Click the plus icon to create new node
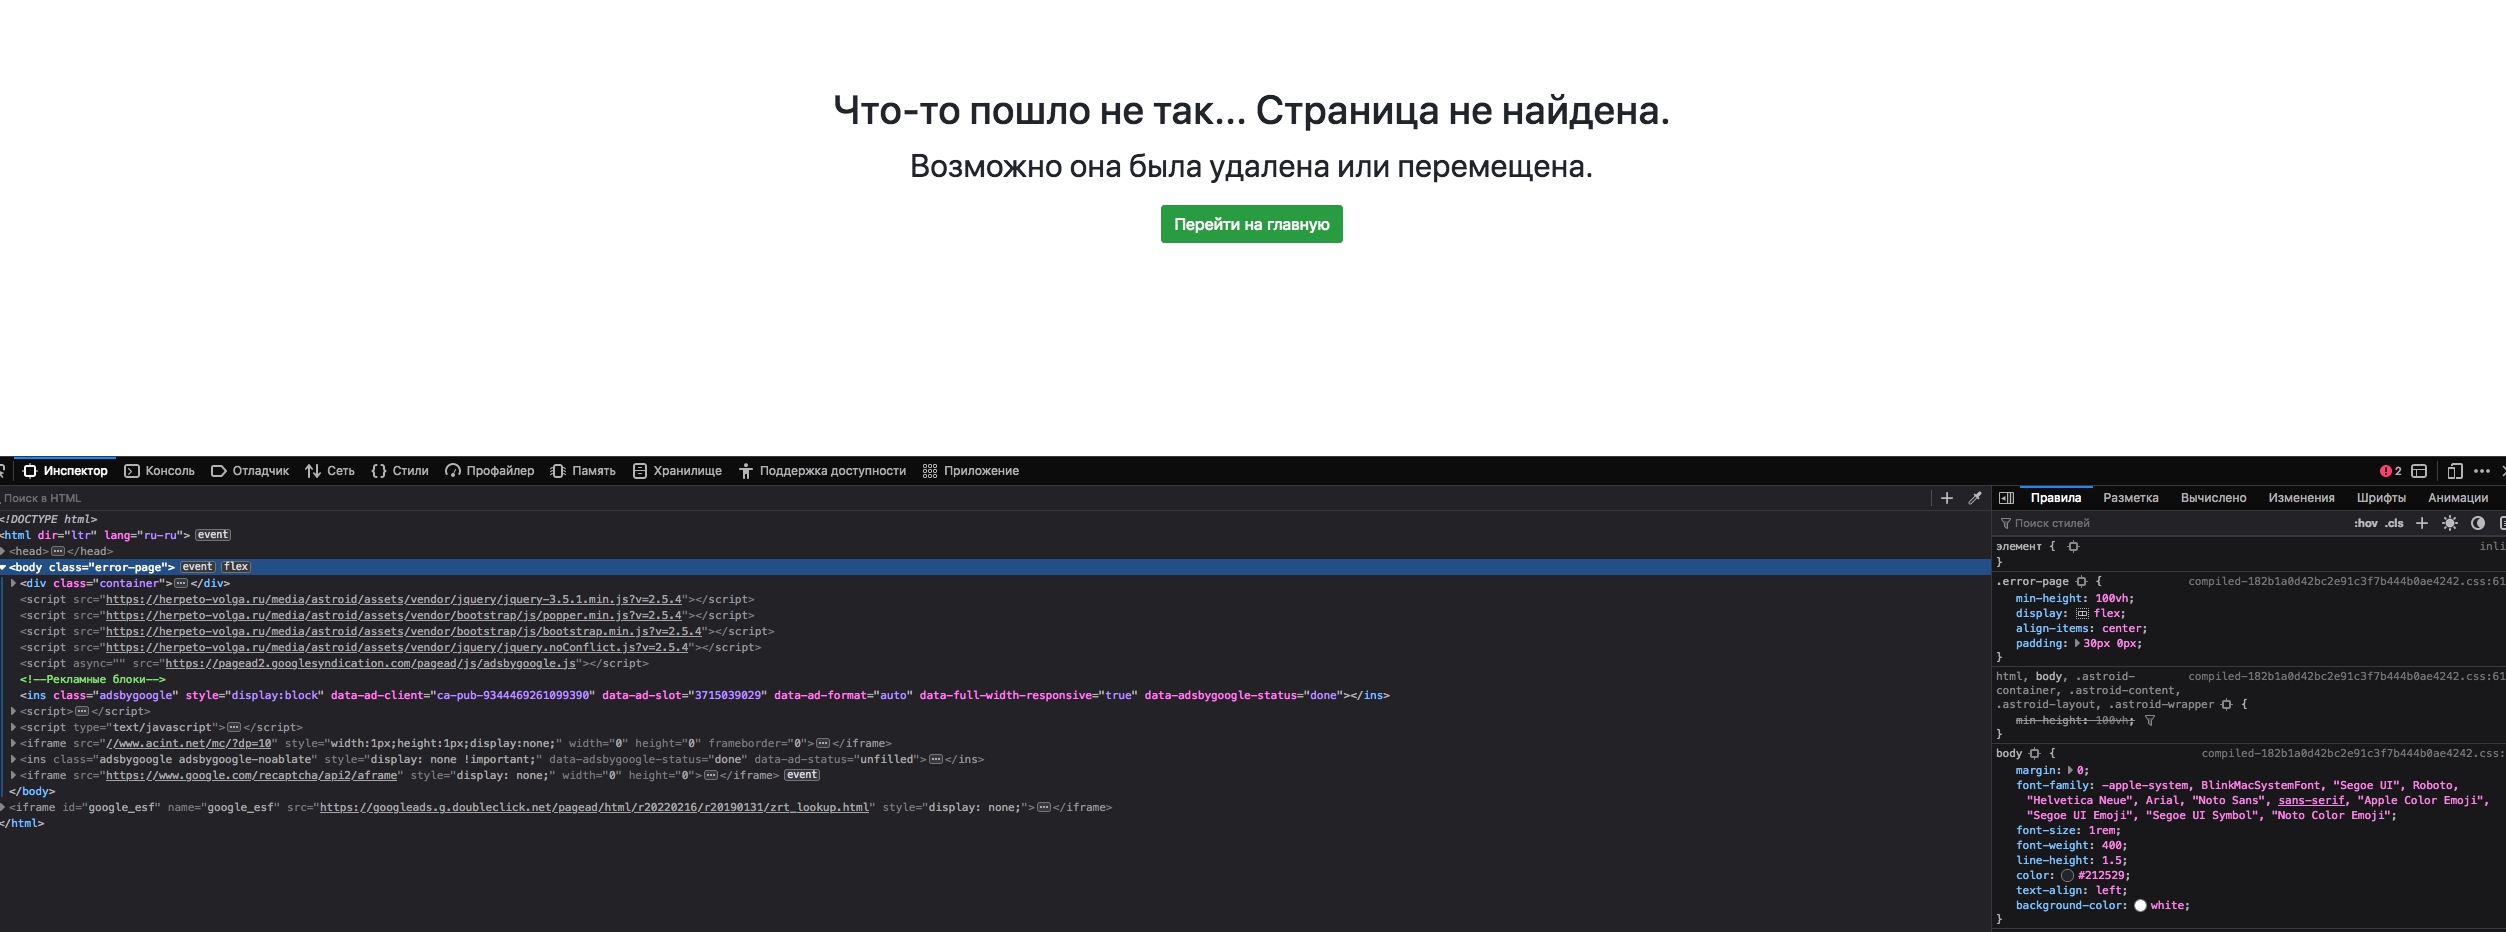The width and height of the screenshot is (2506, 932). (x=1946, y=498)
